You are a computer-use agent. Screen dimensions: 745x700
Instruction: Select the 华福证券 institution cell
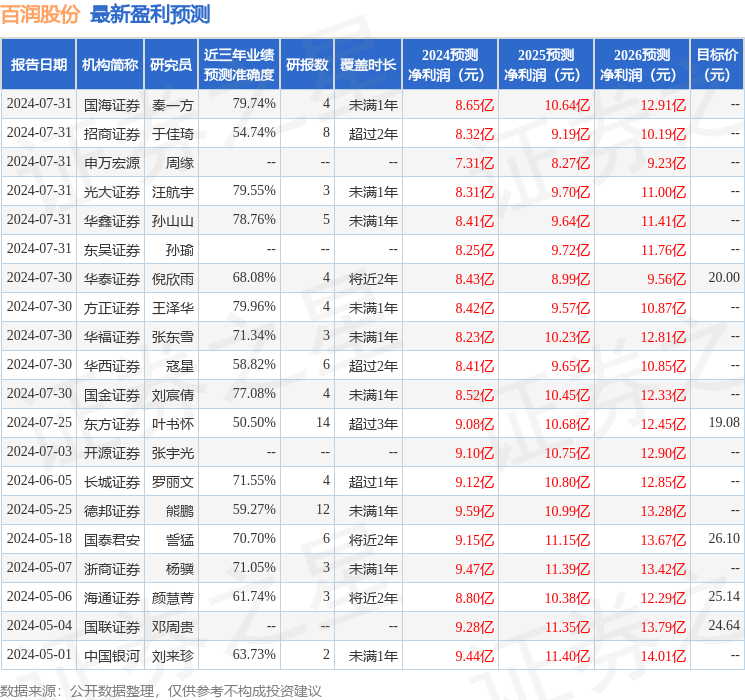pos(112,337)
